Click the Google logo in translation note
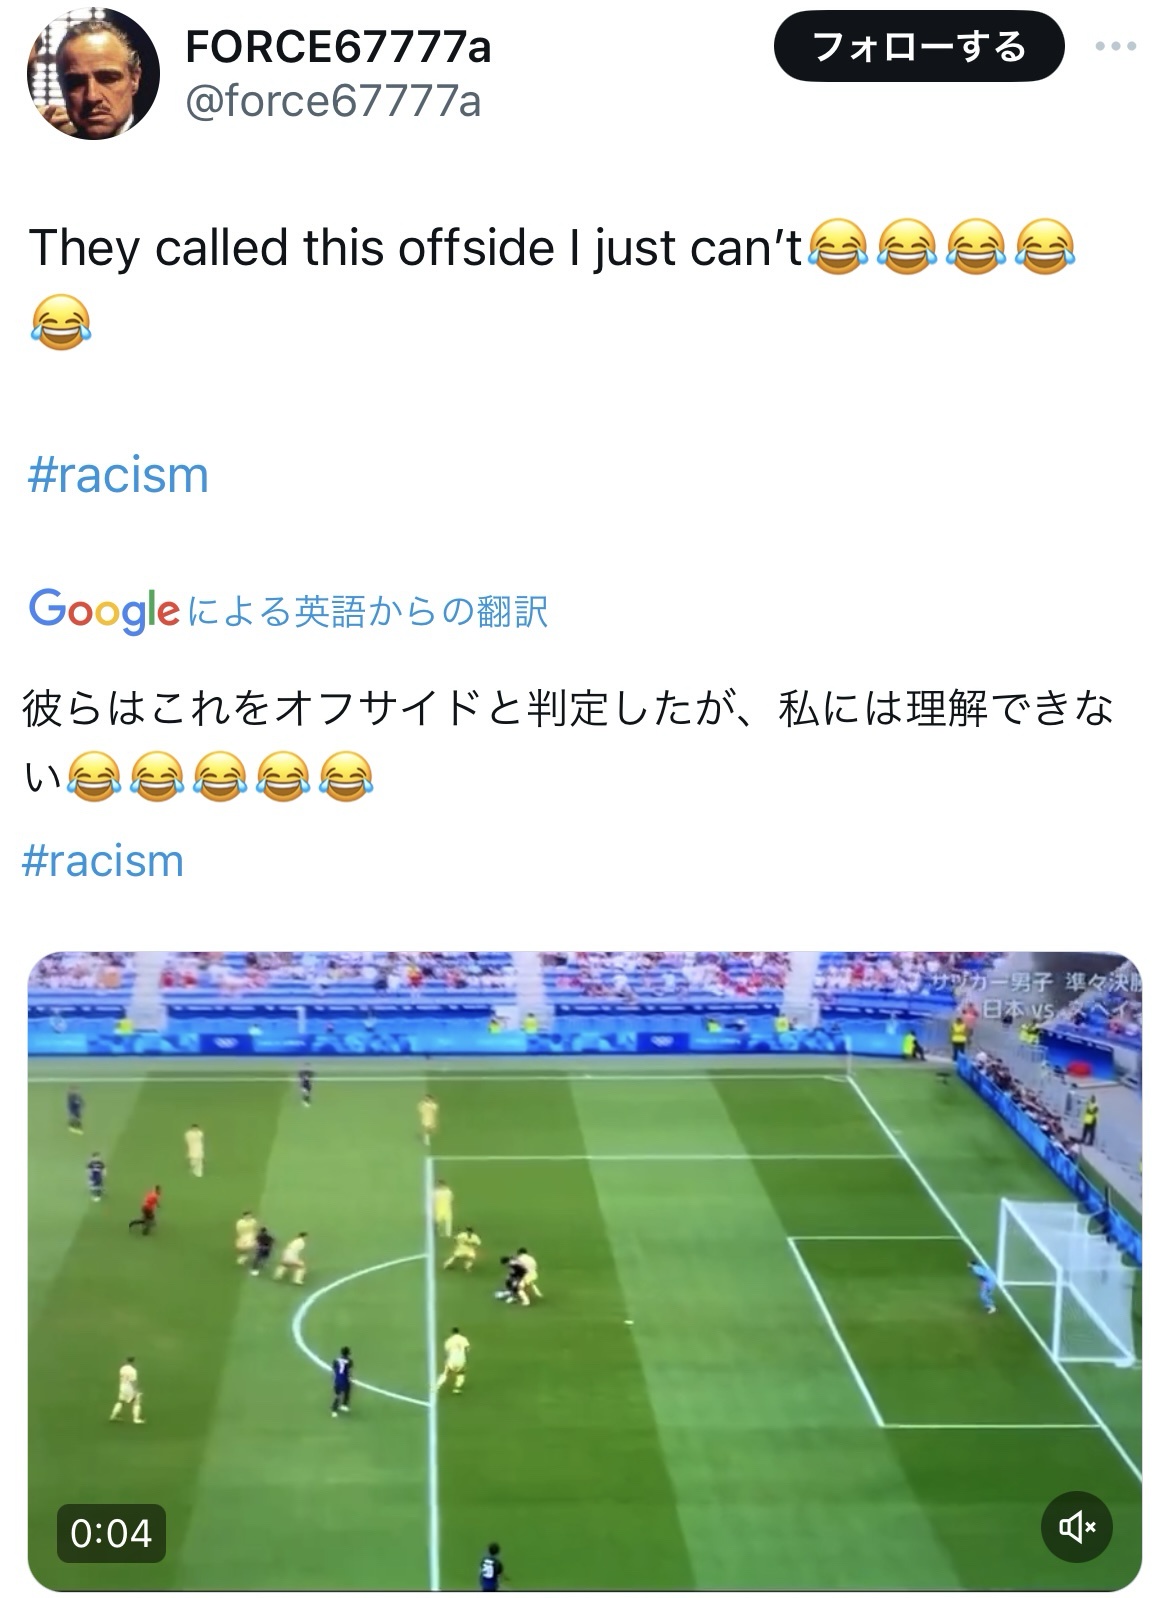 tap(104, 610)
